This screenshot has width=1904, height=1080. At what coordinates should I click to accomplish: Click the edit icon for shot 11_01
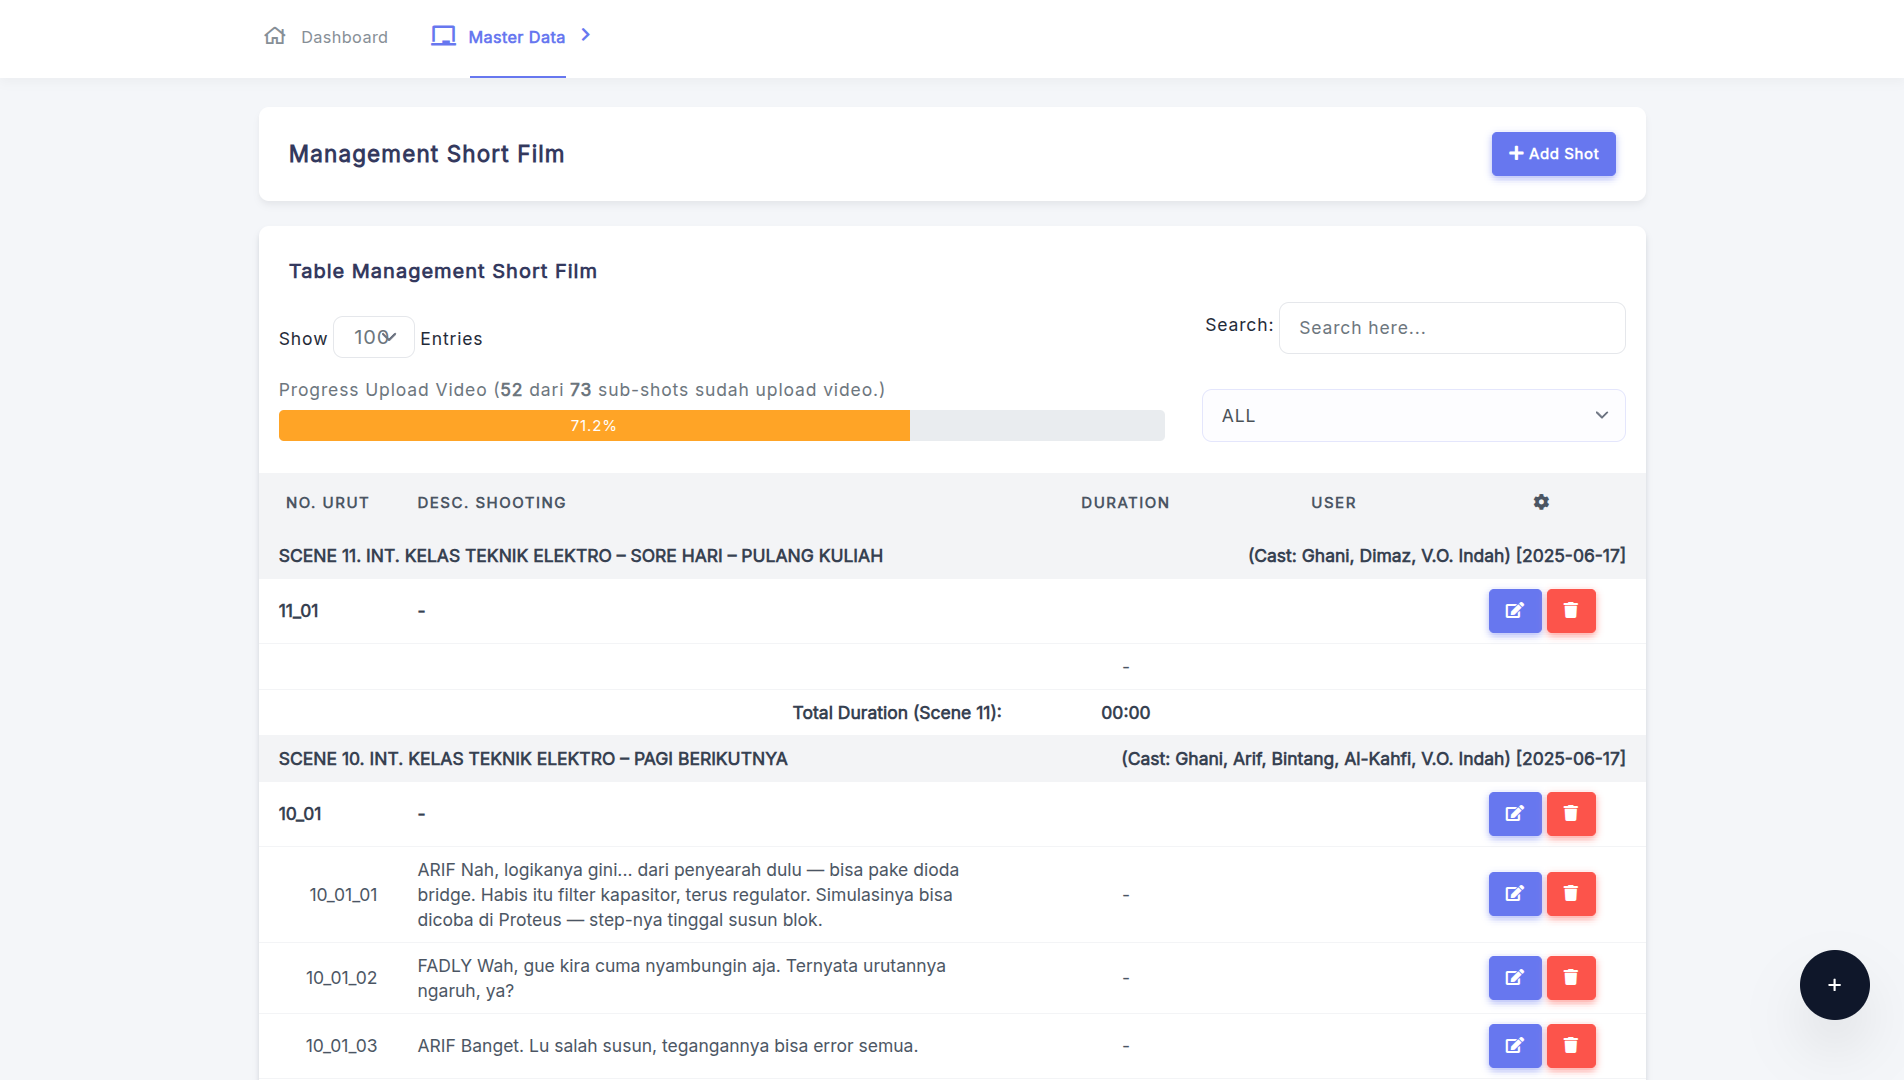(1514, 611)
